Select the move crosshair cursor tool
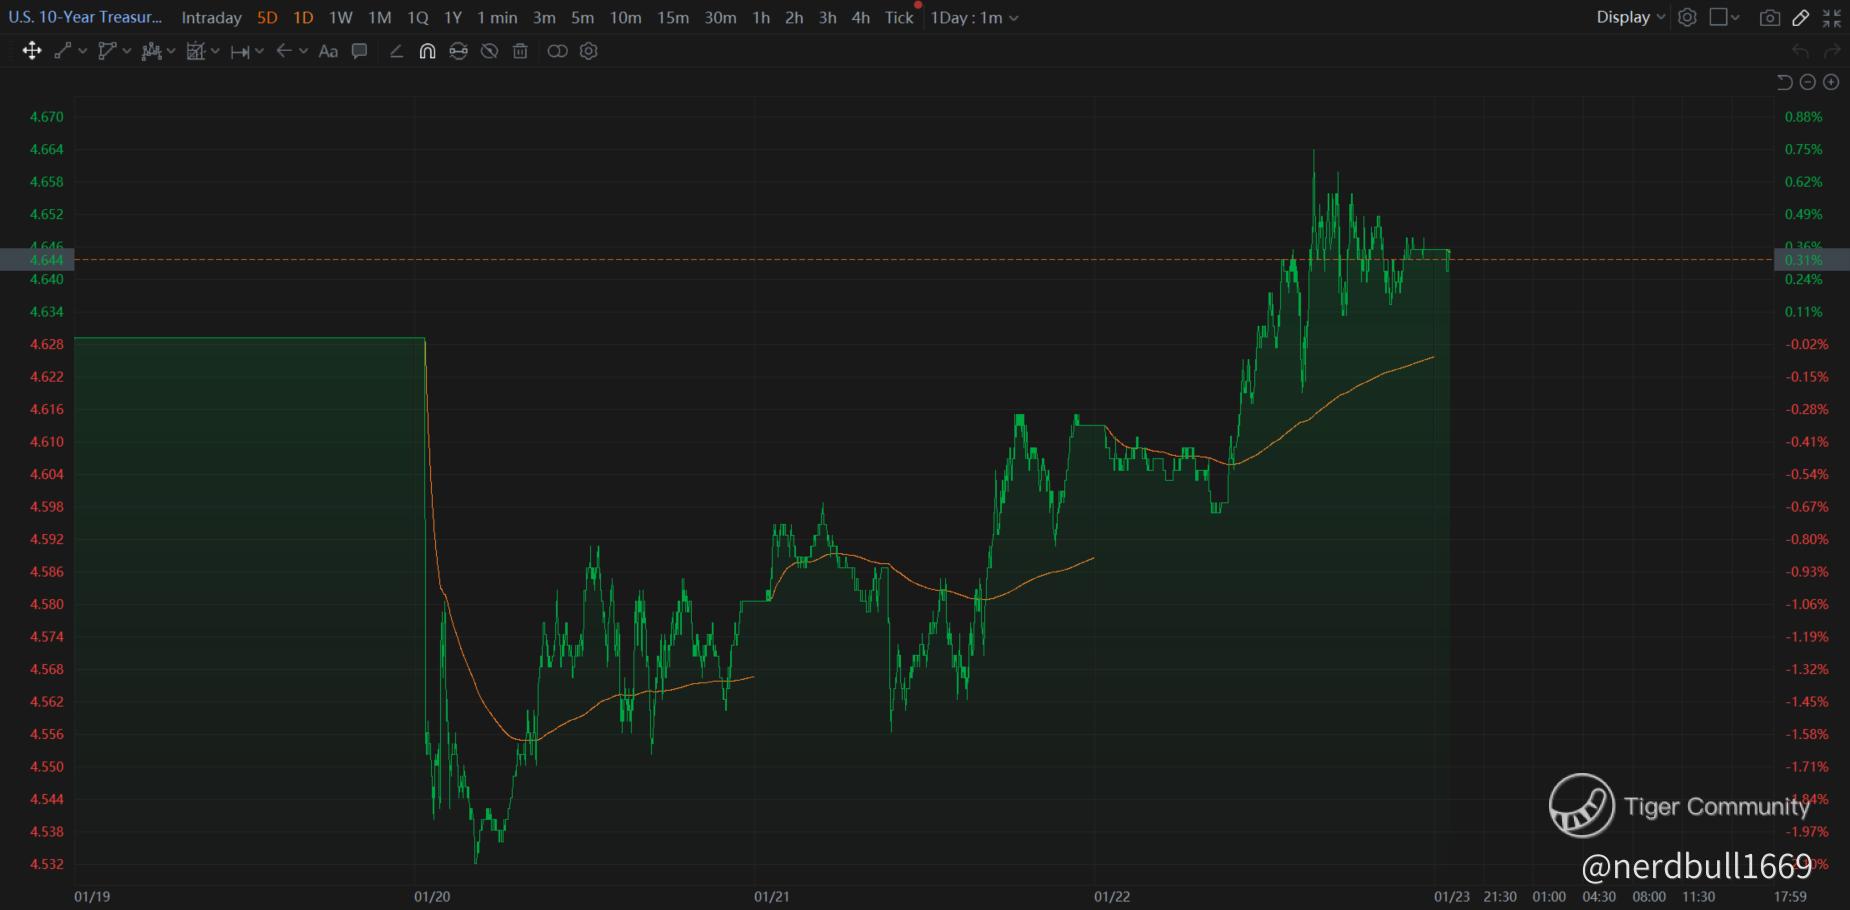 [x=32, y=51]
